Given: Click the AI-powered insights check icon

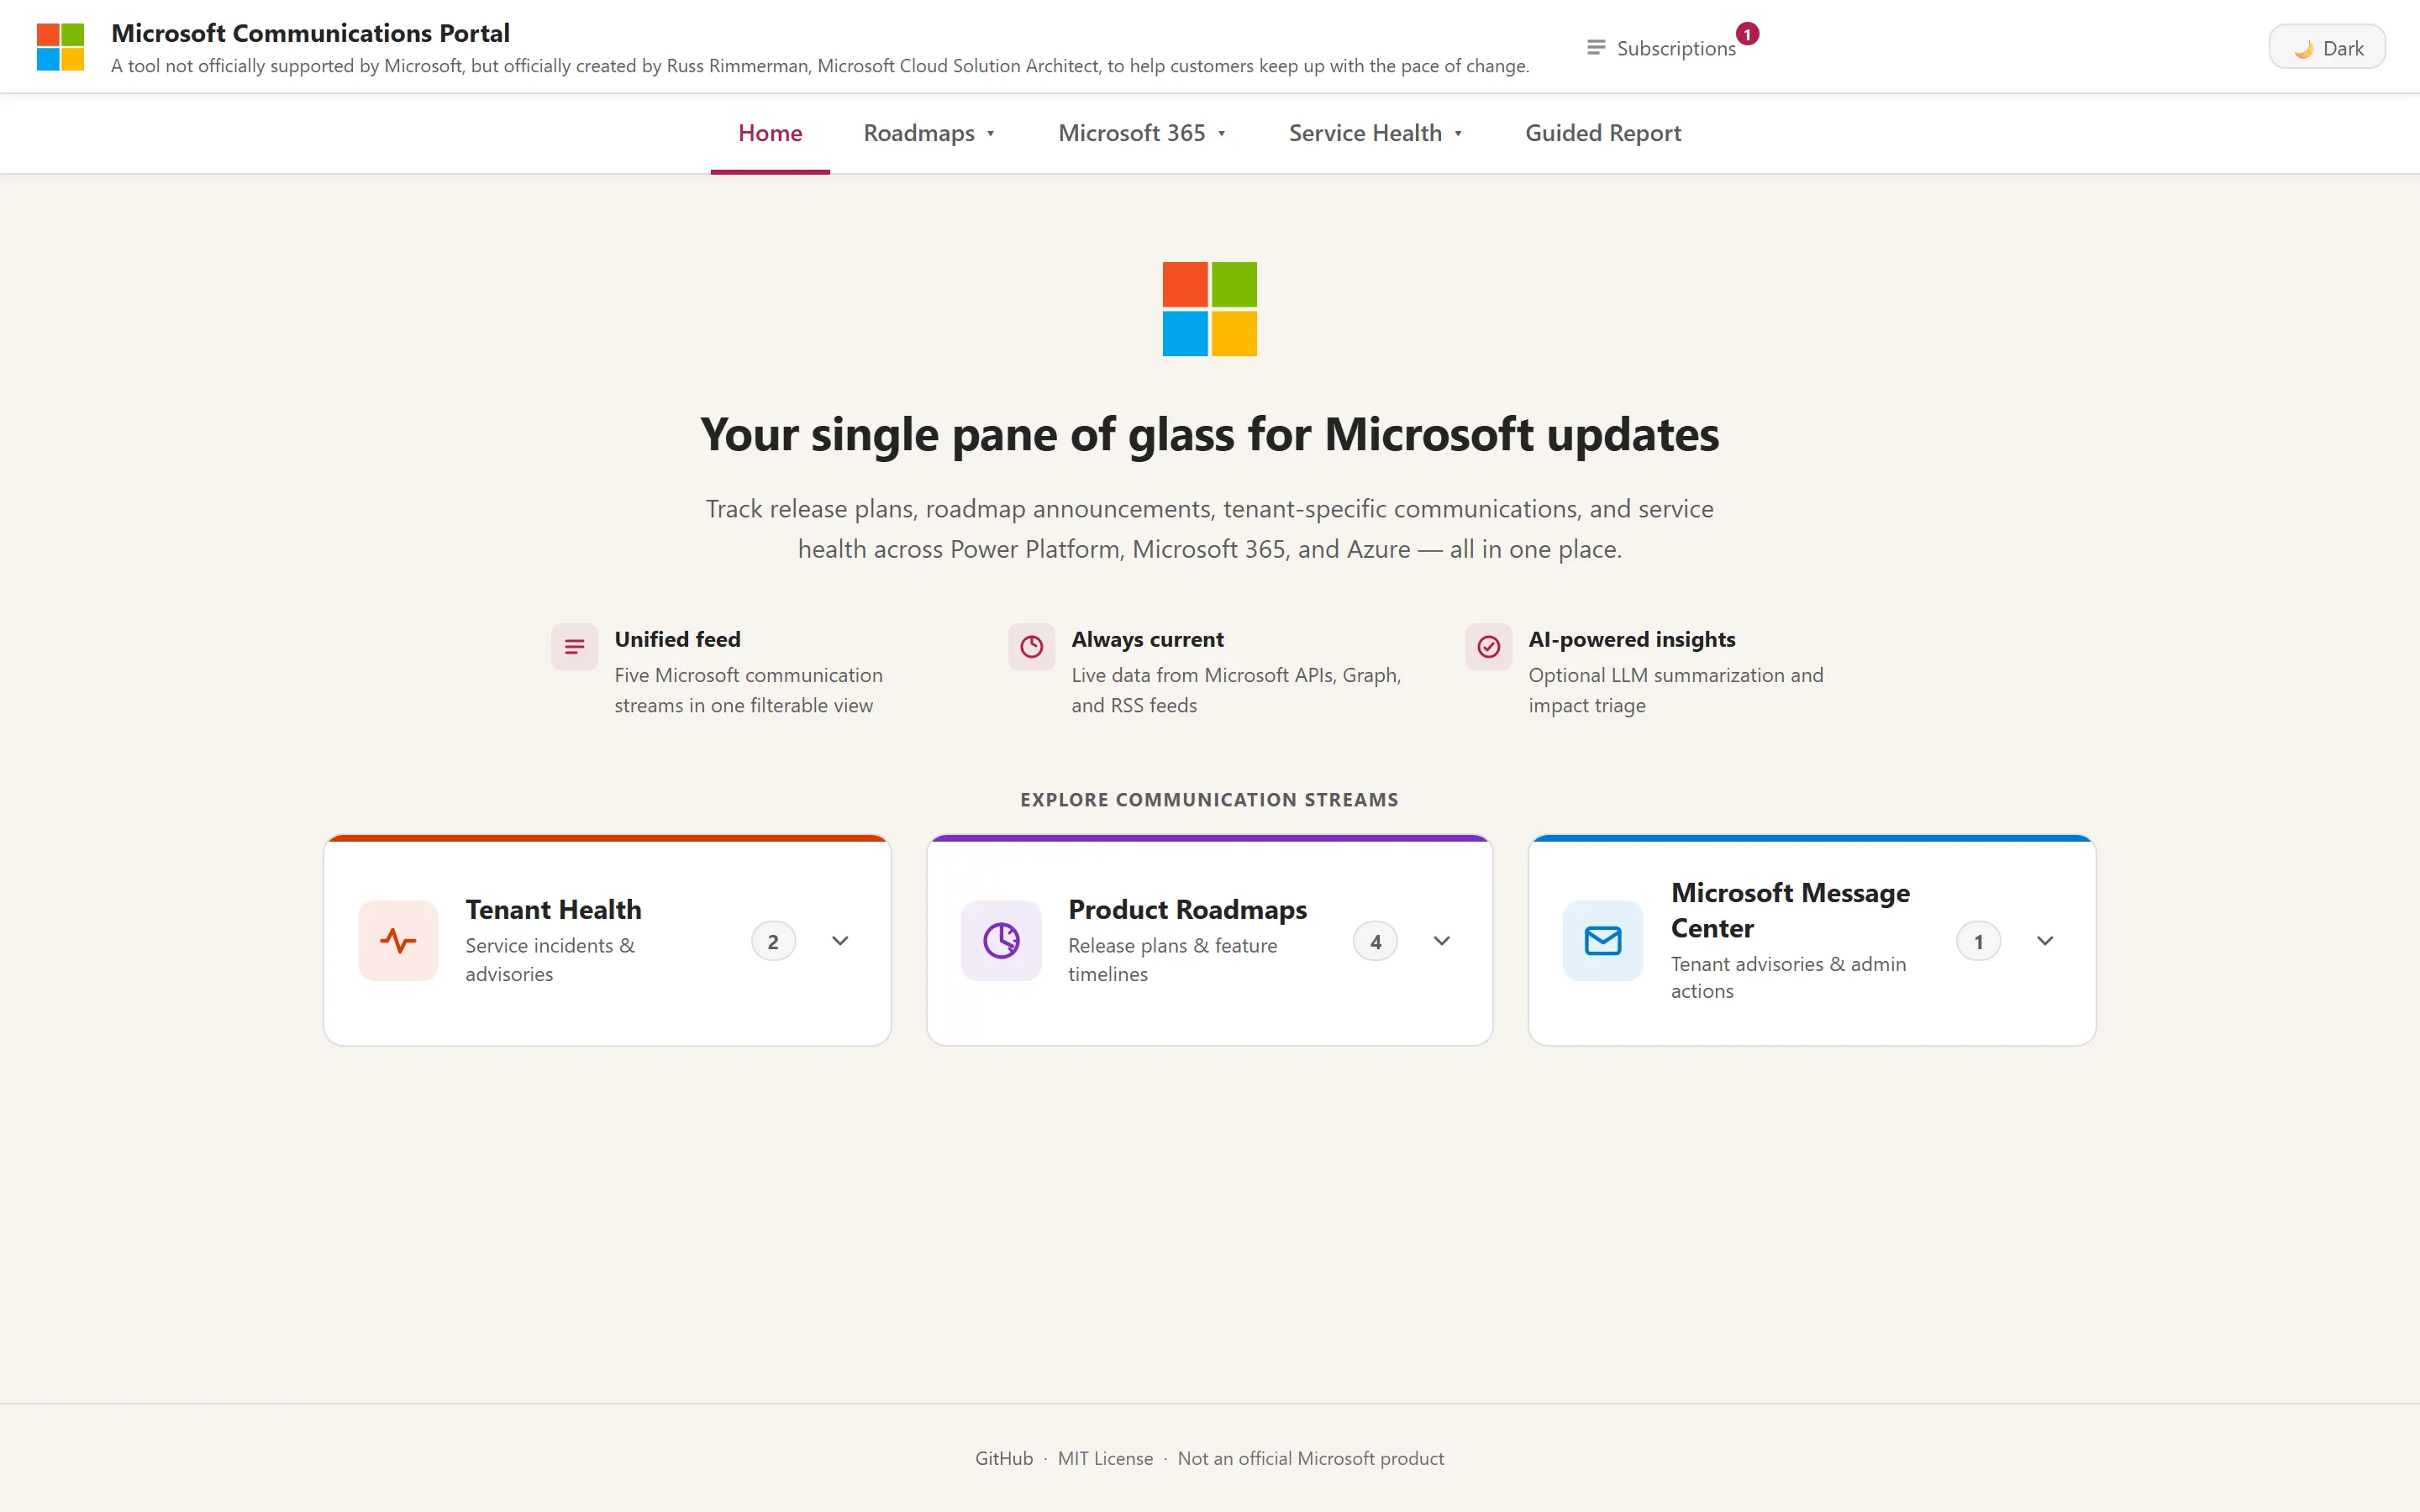Looking at the screenshot, I should 1488,647.
